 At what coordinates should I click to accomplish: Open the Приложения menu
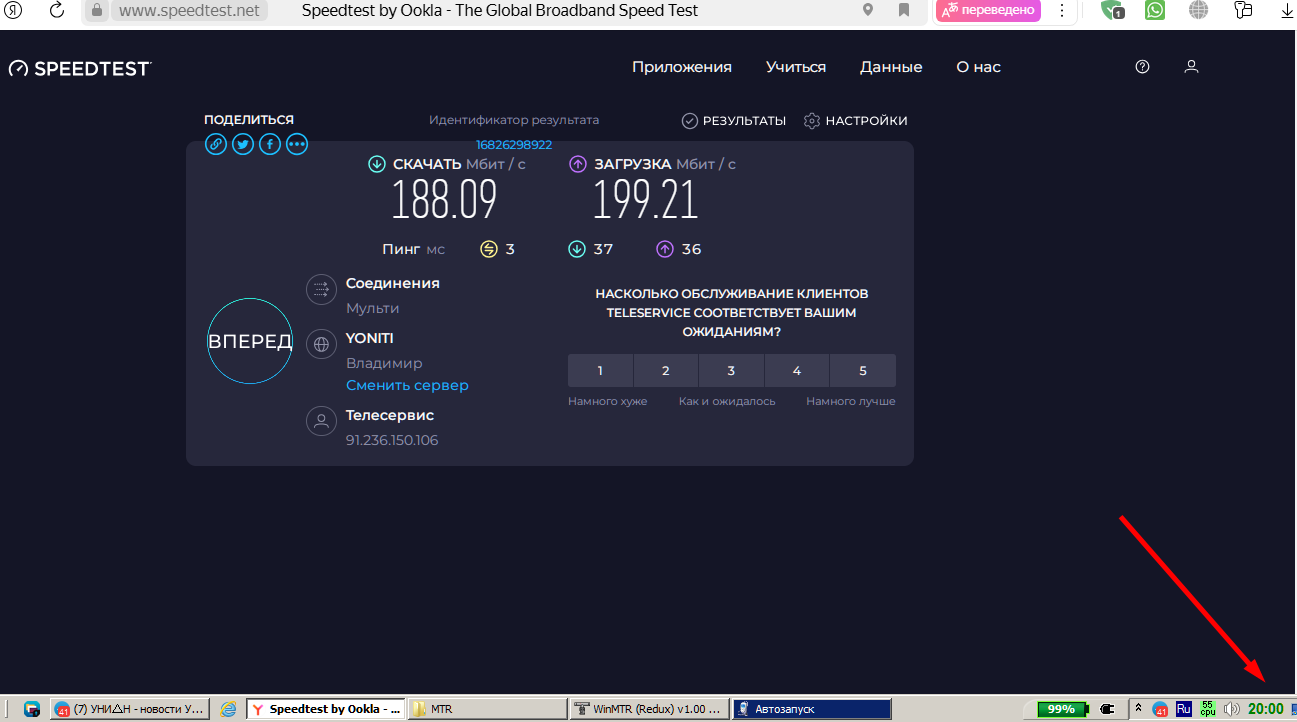click(682, 67)
